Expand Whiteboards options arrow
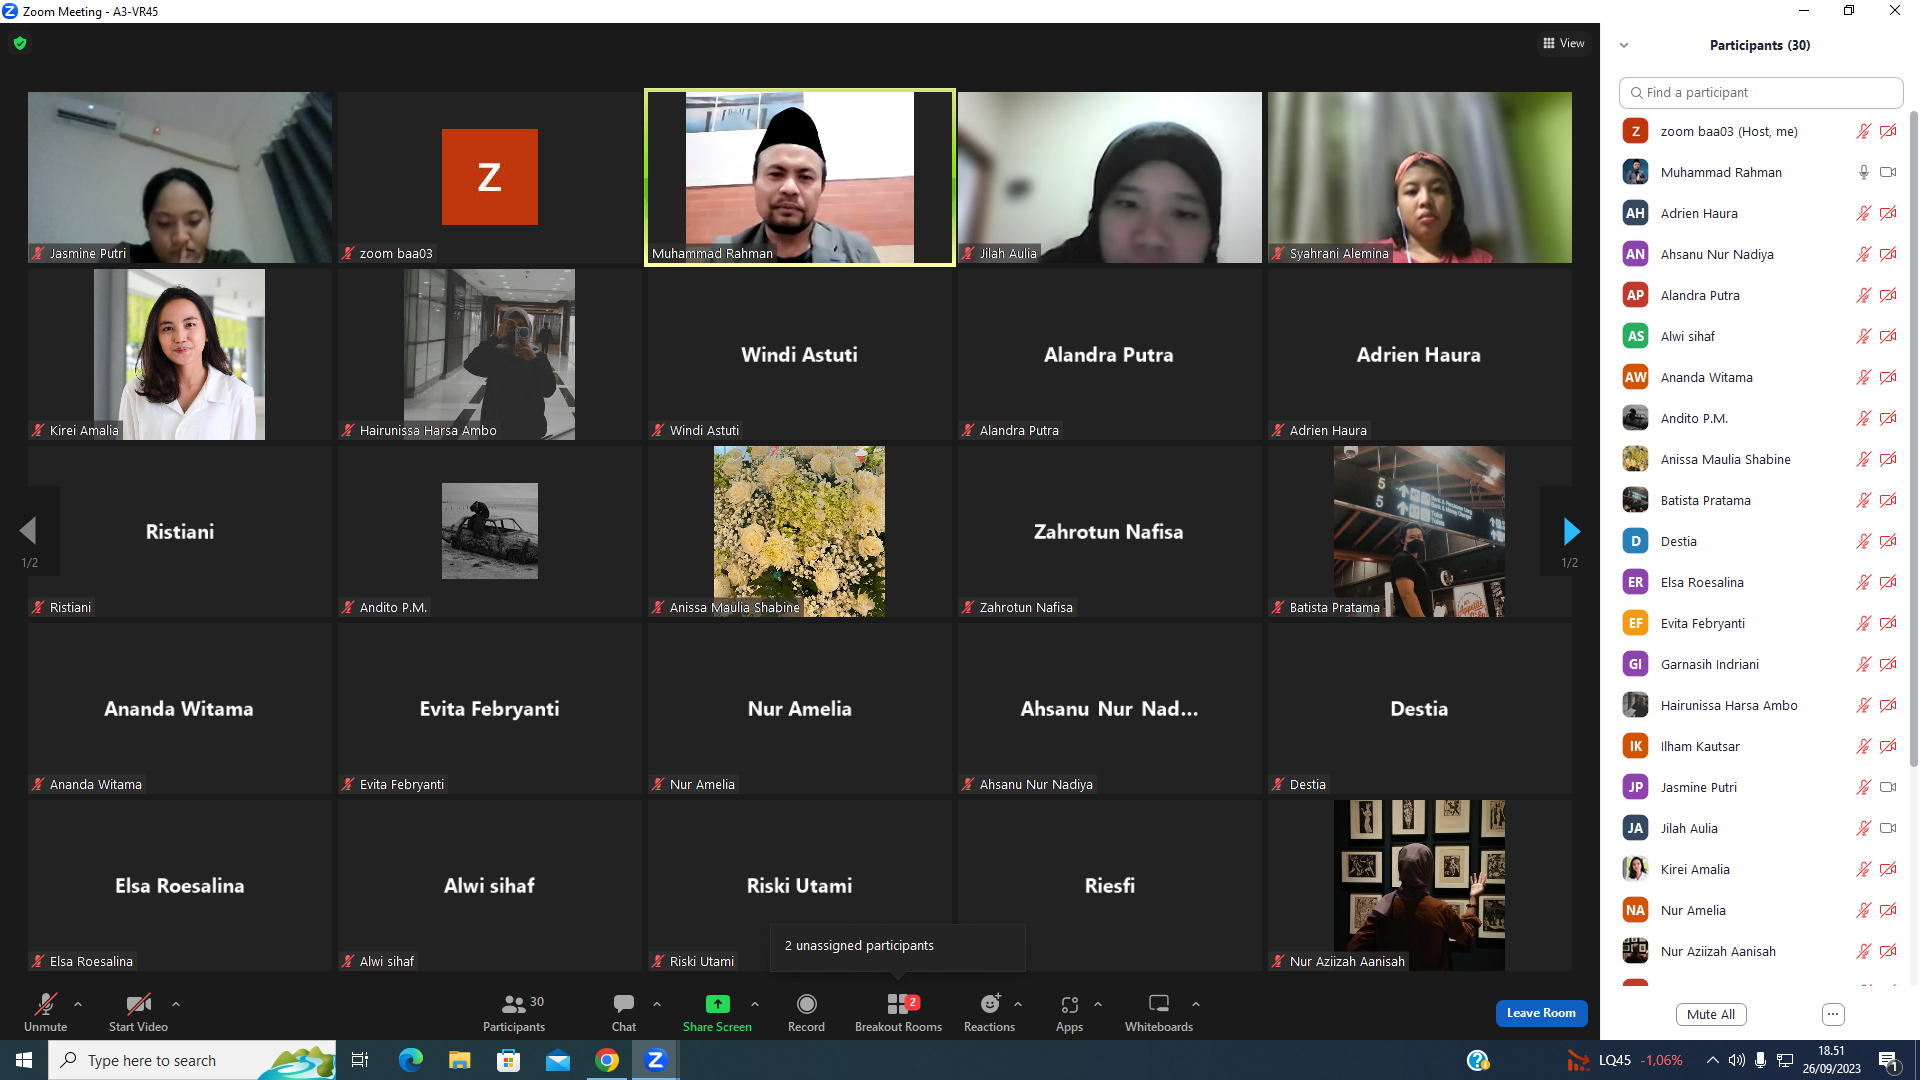This screenshot has height=1080, width=1920. pos(1196,1004)
